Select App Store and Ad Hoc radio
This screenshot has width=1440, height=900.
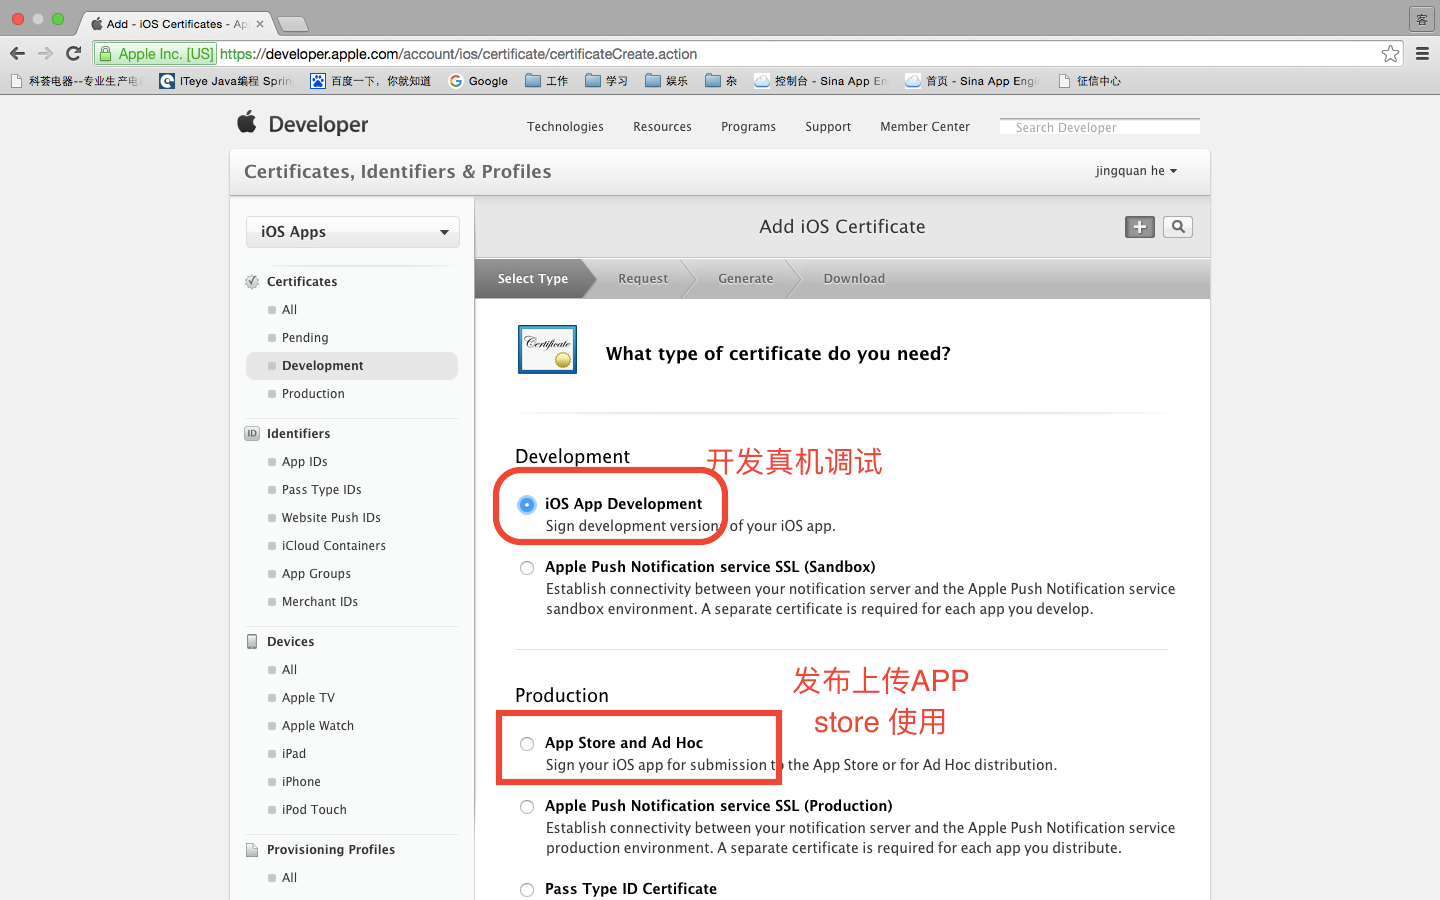click(527, 744)
